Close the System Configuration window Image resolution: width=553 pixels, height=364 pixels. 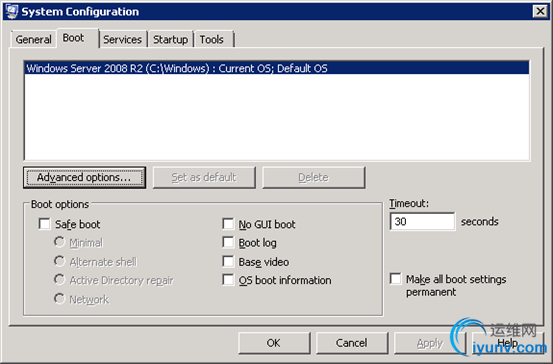[x=540, y=12]
